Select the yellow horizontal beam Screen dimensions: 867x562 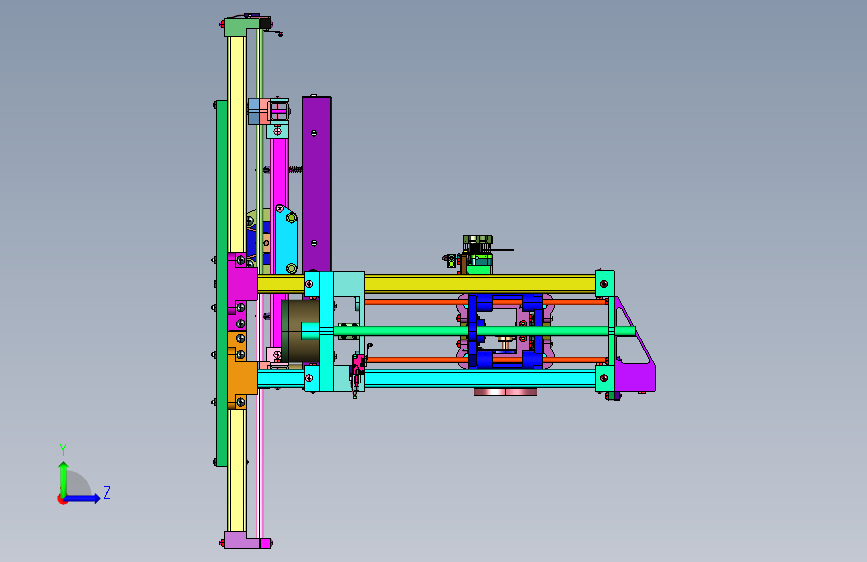click(x=426, y=284)
